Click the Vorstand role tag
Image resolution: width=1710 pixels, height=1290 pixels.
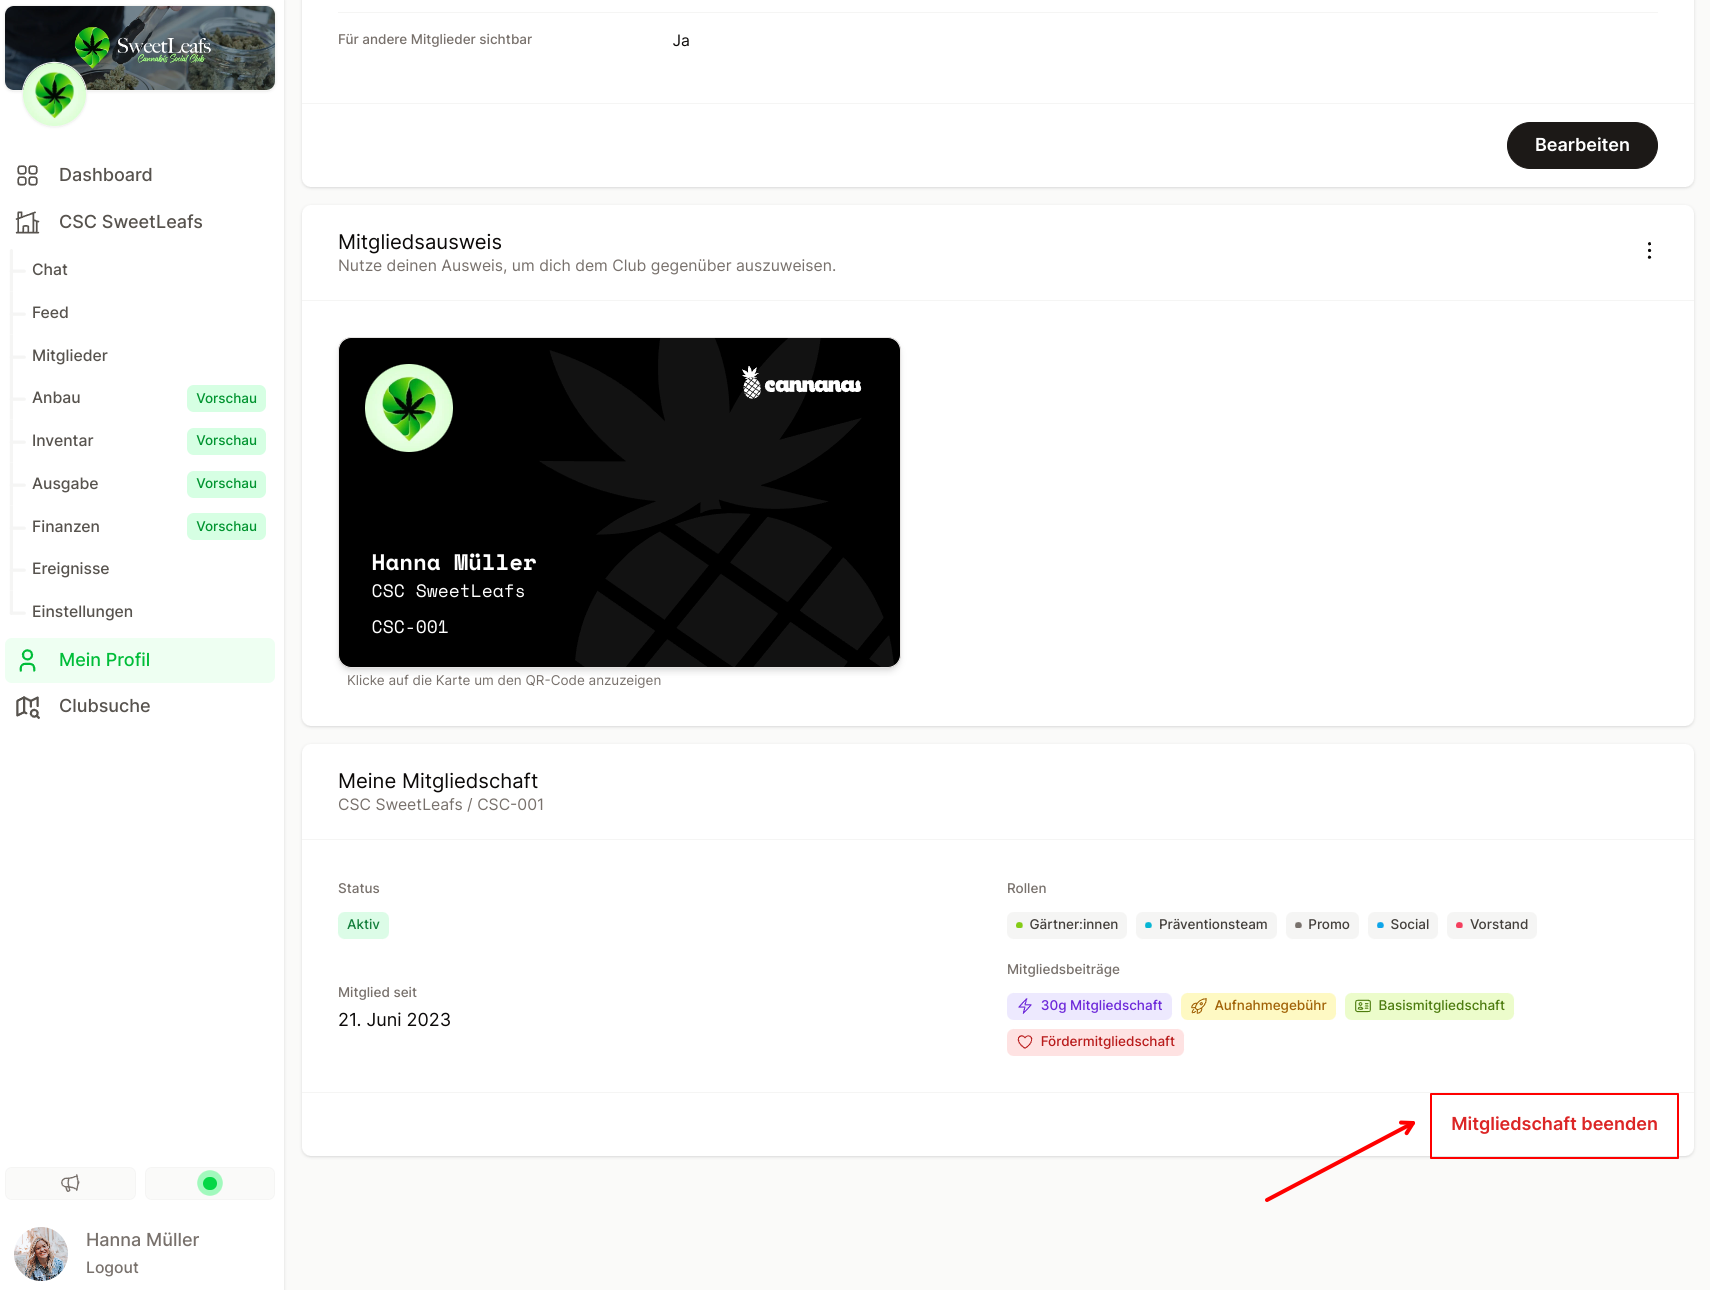[x=1492, y=925]
